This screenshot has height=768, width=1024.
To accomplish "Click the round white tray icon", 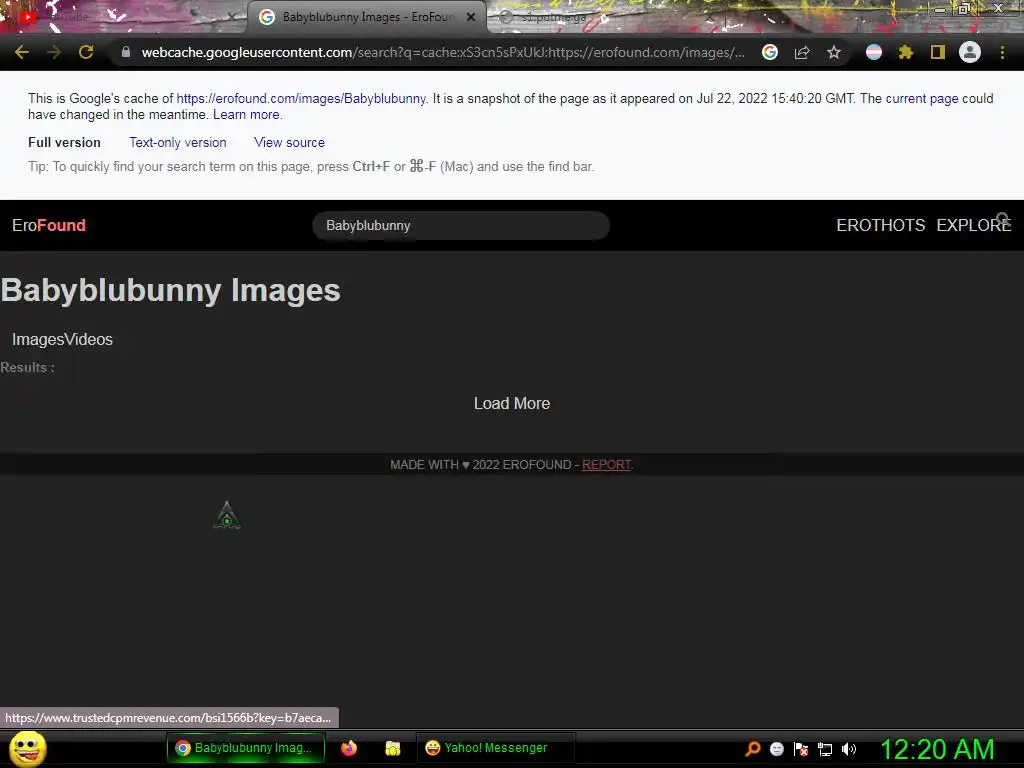I will [x=776, y=748].
